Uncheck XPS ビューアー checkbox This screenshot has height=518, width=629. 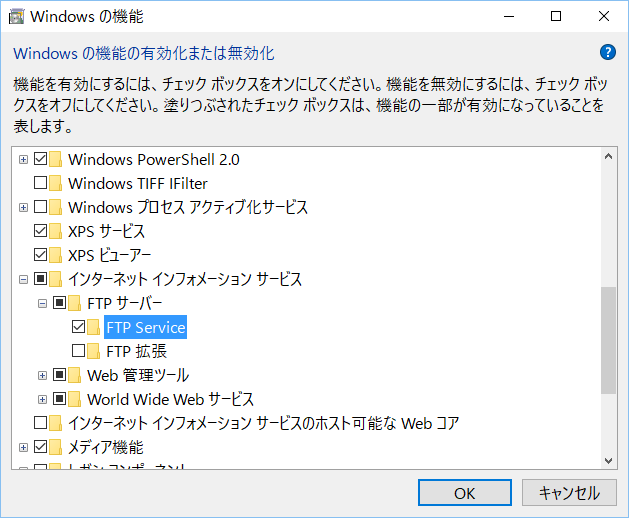41,255
